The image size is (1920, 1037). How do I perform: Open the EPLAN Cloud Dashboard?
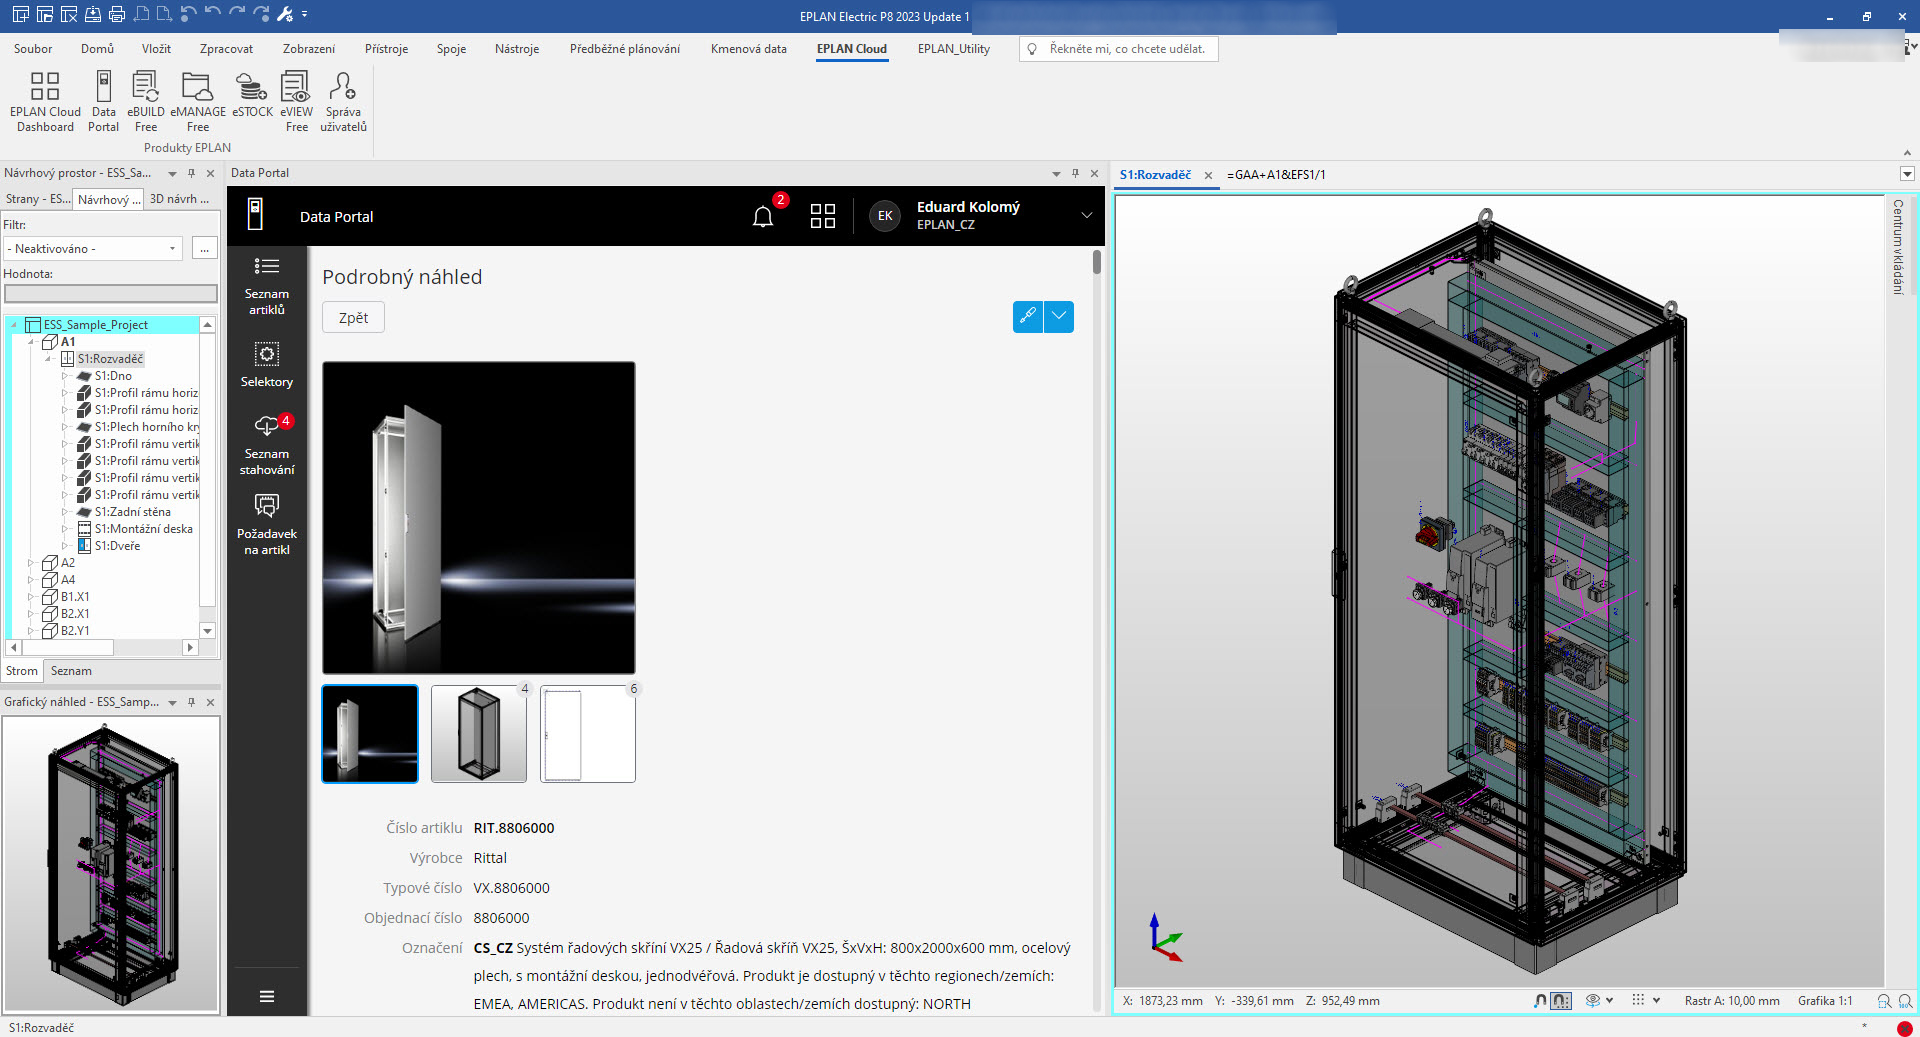pos(45,101)
